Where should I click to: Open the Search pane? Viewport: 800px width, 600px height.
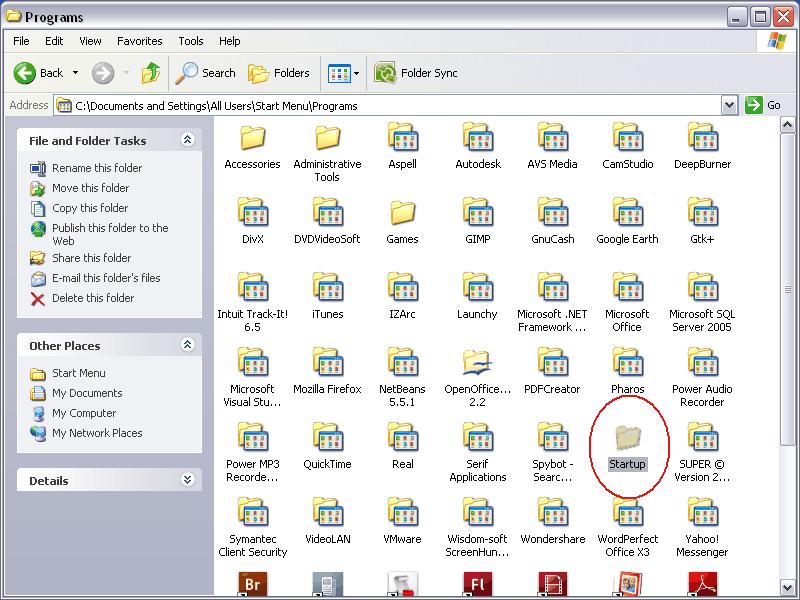point(205,72)
